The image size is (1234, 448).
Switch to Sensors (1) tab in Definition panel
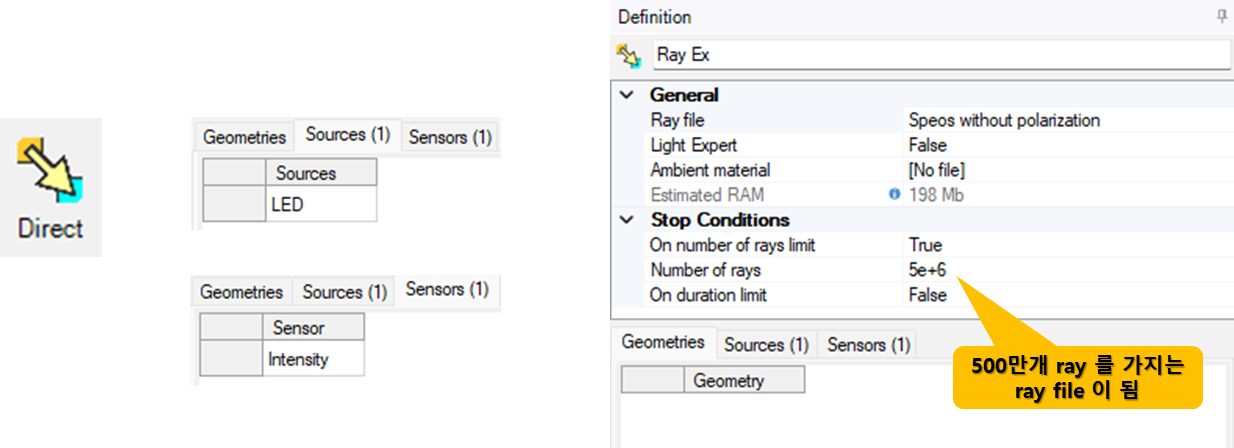coord(869,345)
